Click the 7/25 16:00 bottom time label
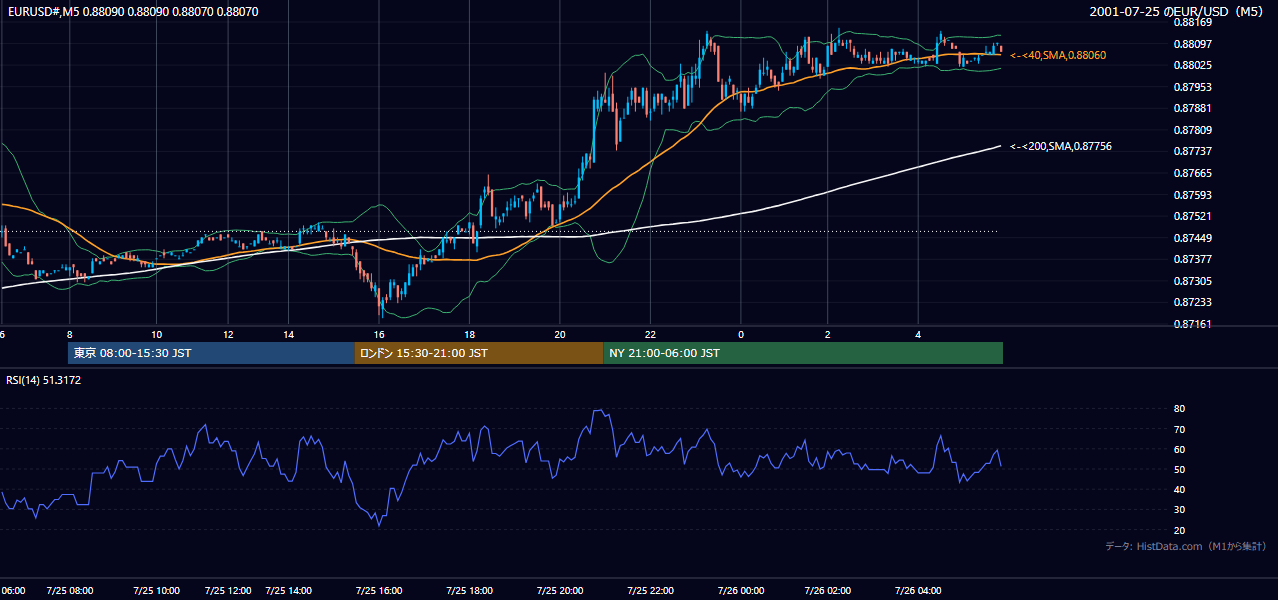The height and width of the screenshot is (600, 1278). (x=379, y=590)
